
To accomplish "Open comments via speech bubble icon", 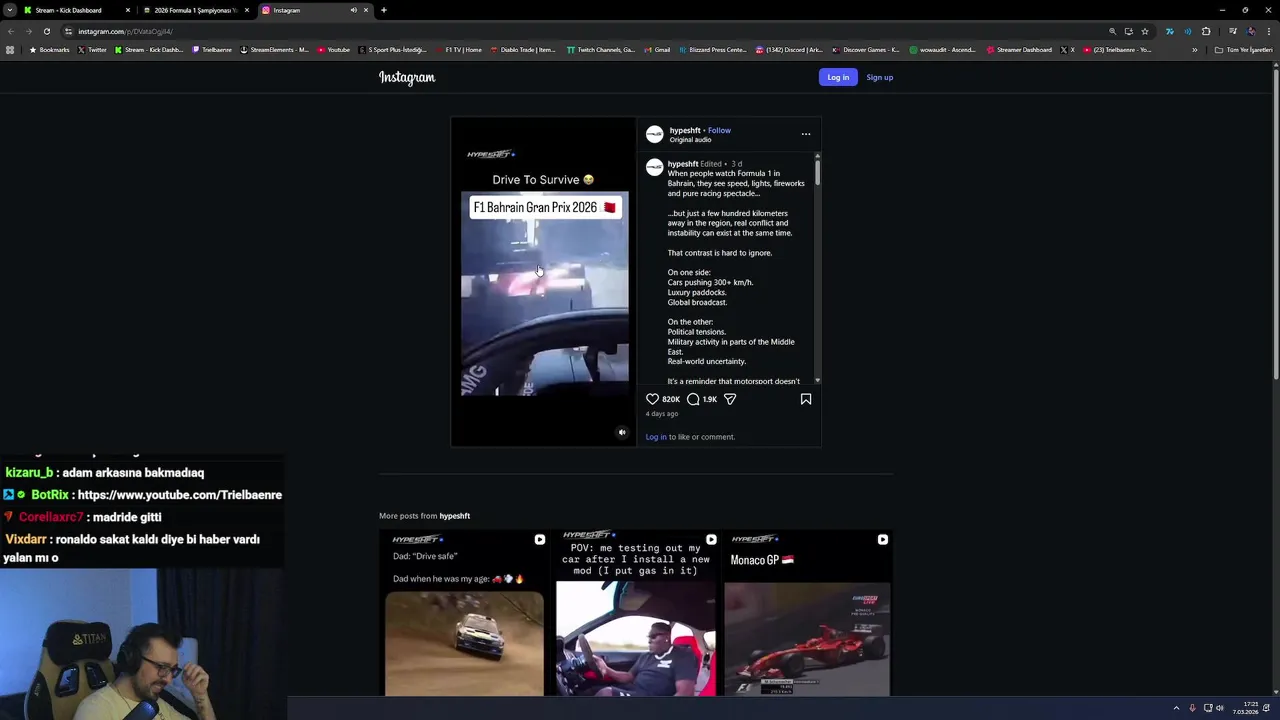I will 693,399.
